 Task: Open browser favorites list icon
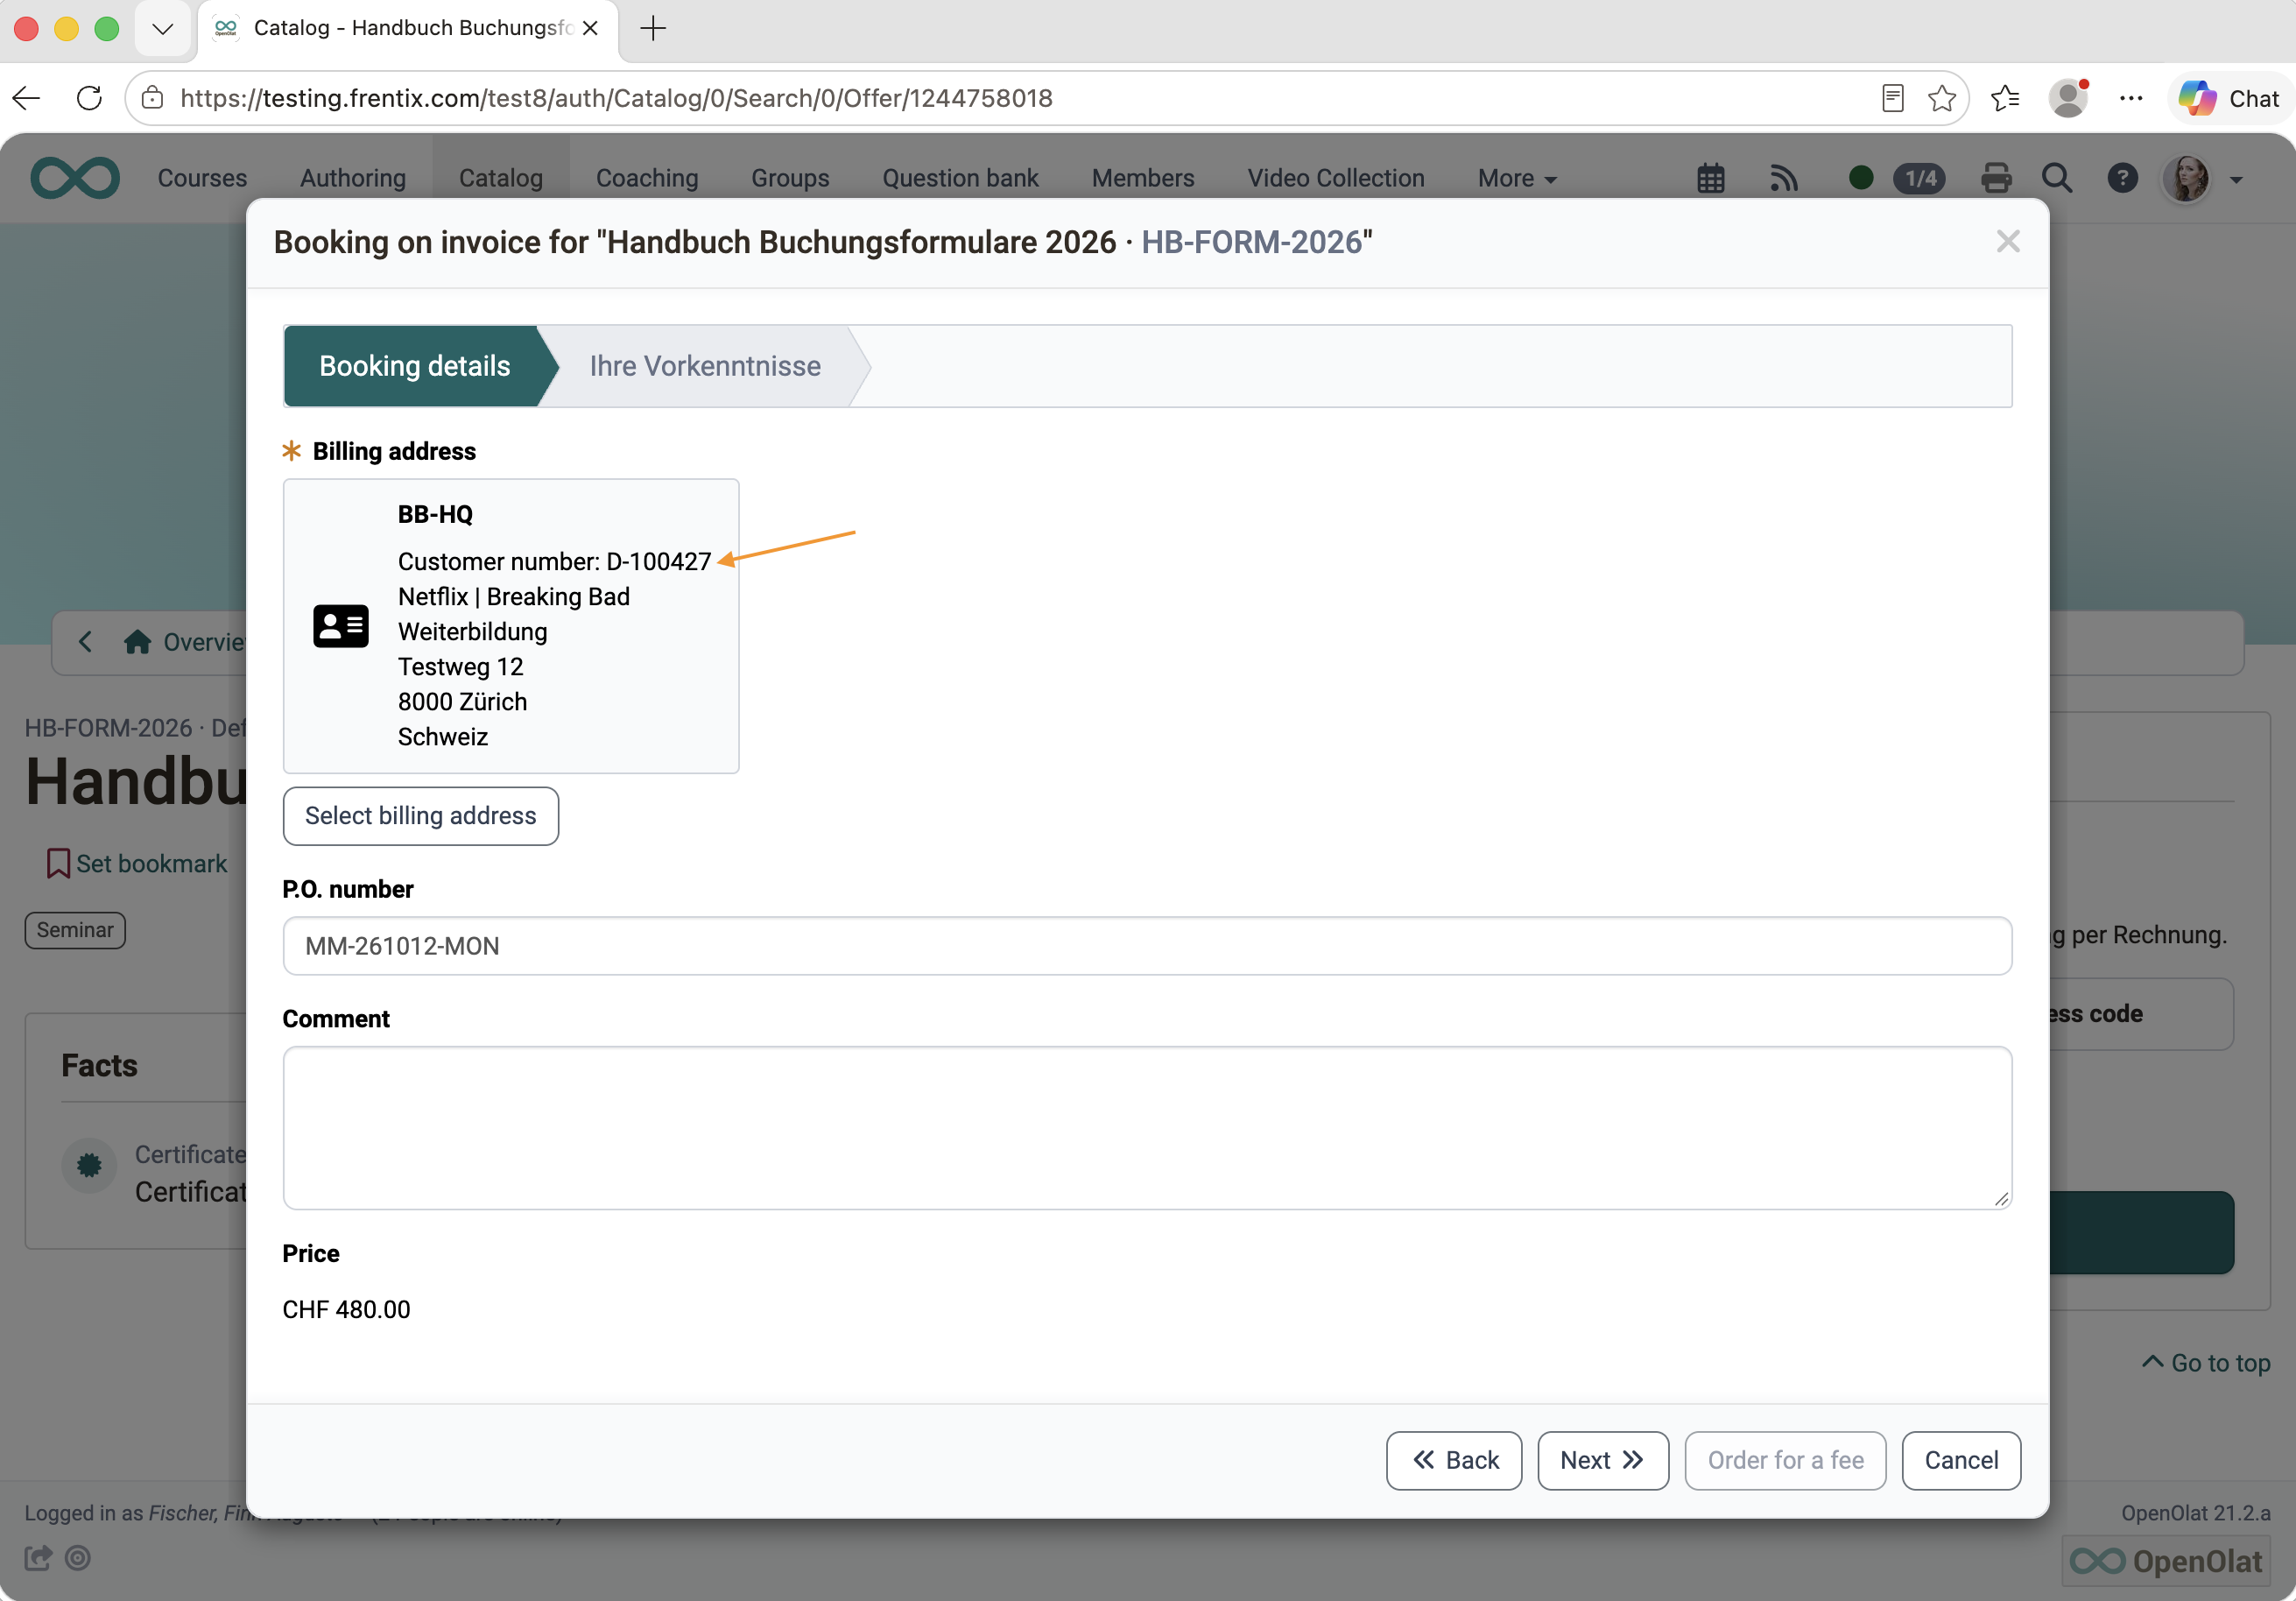[x=2004, y=98]
